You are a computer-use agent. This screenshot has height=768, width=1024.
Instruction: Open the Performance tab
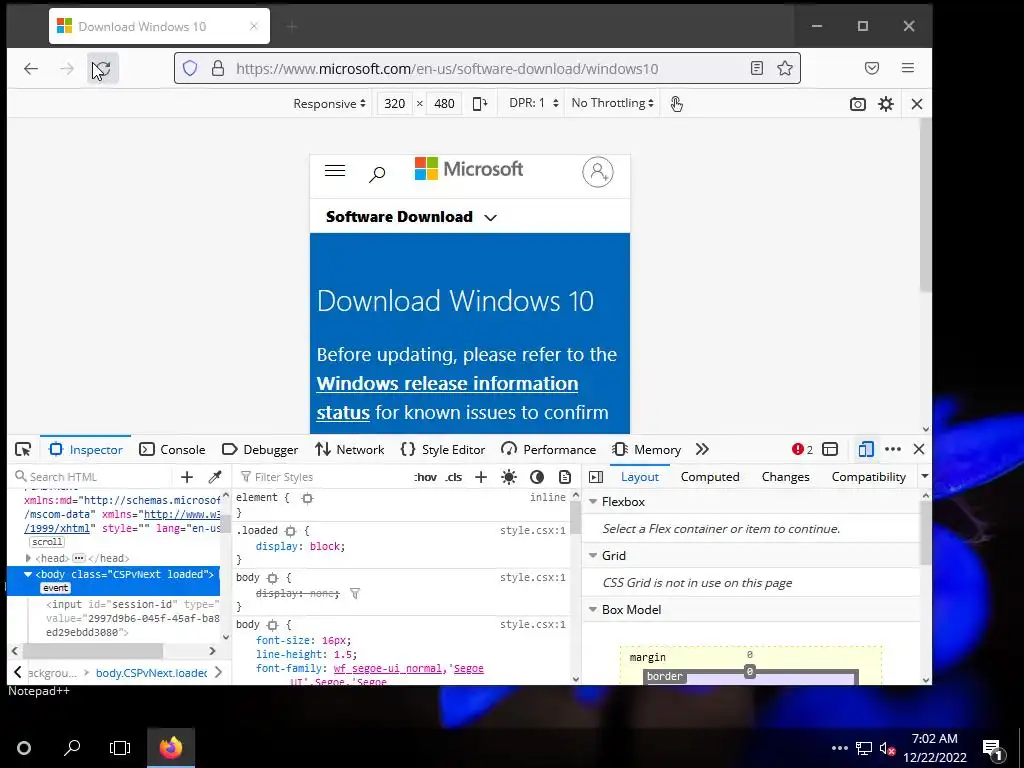[549, 449]
